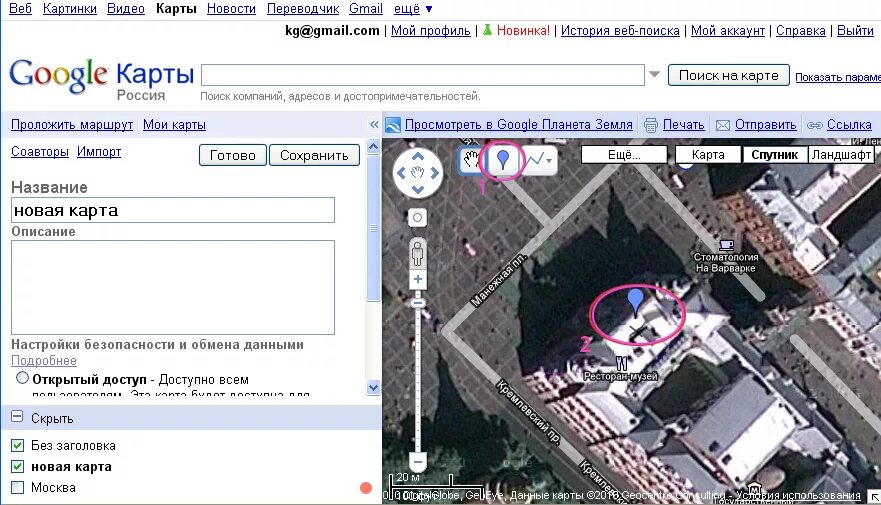Open the История веб-поиска link

pos(620,30)
